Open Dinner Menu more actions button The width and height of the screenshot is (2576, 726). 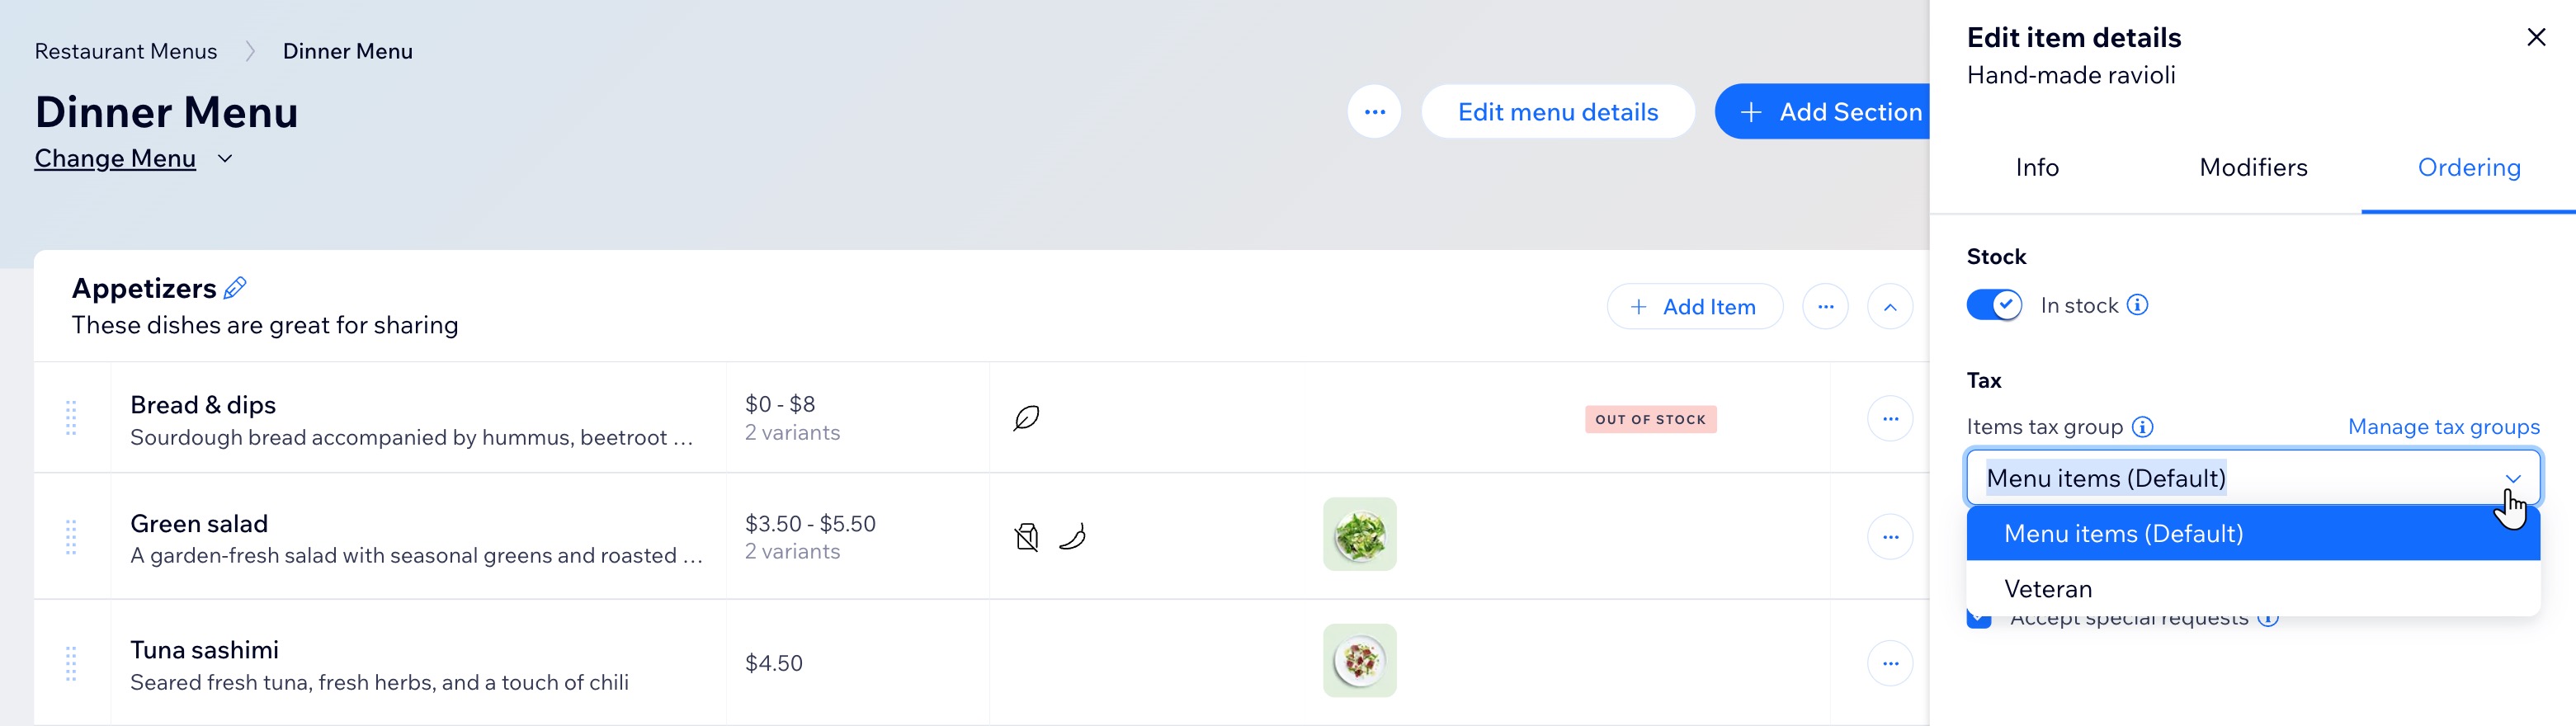click(x=1374, y=112)
